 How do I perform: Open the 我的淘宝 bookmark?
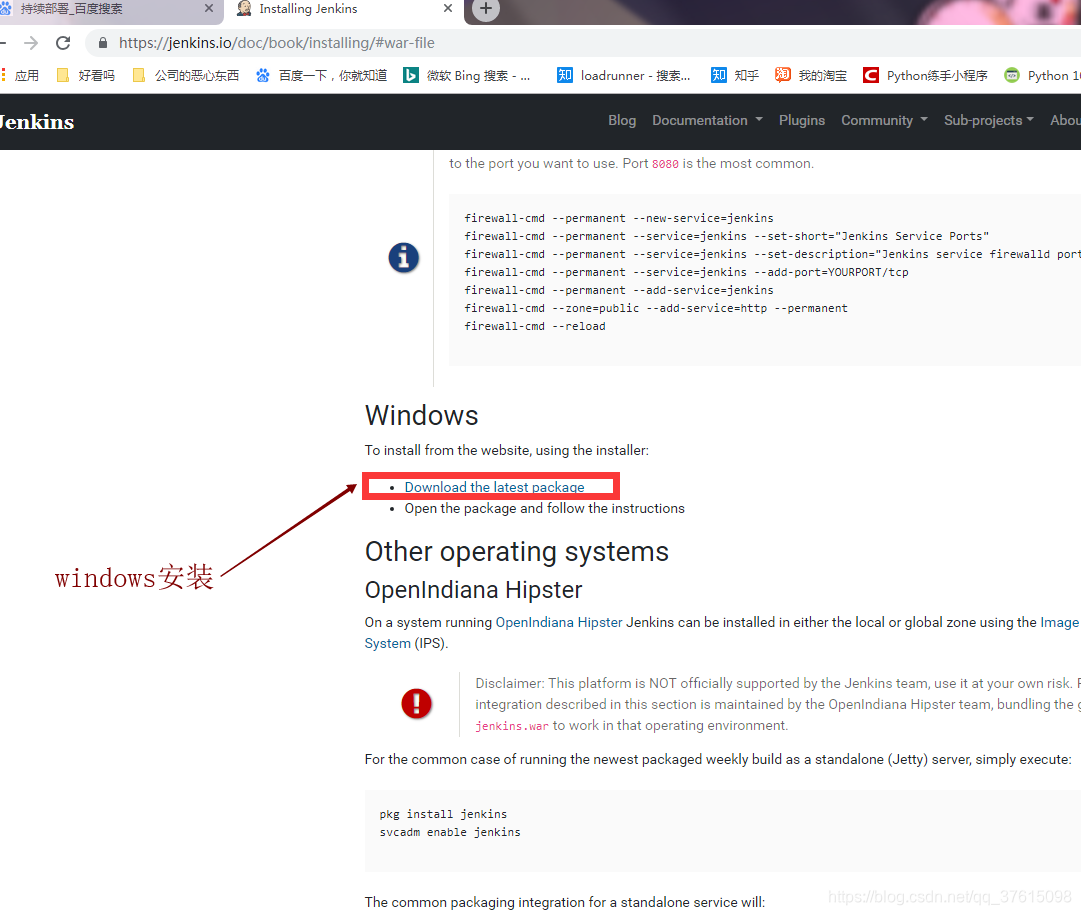(x=811, y=75)
